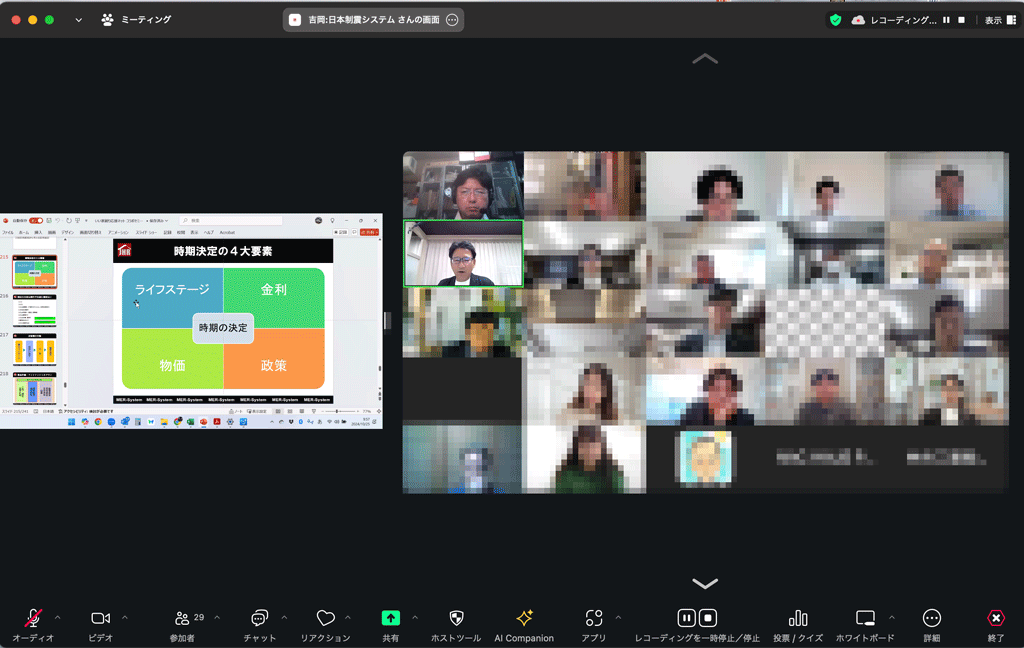Open 投票 / クイズ polls icon
The width and height of the screenshot is (1024, 648).
click(798, 619)
